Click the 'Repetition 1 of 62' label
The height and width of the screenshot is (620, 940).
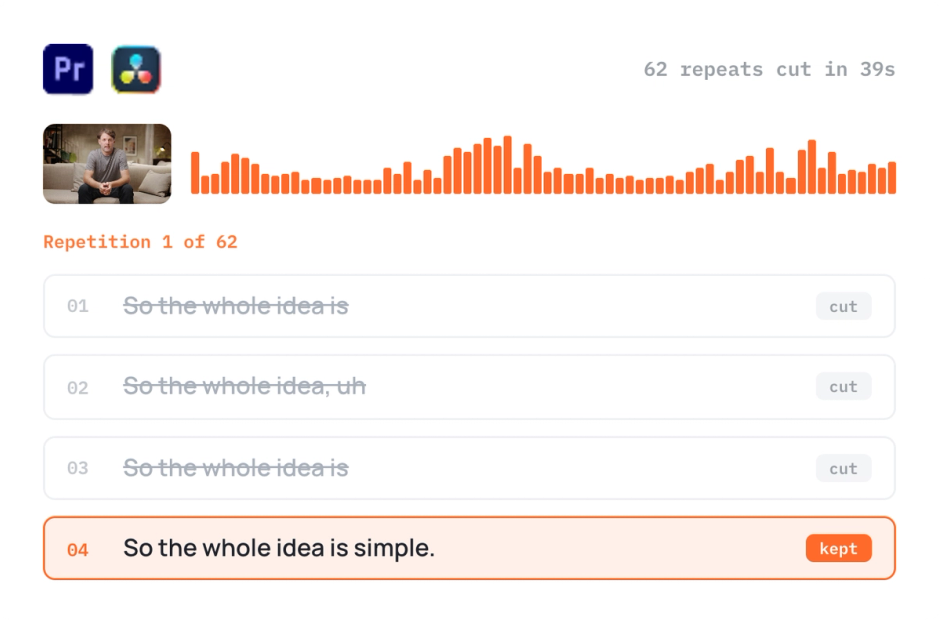140,242
